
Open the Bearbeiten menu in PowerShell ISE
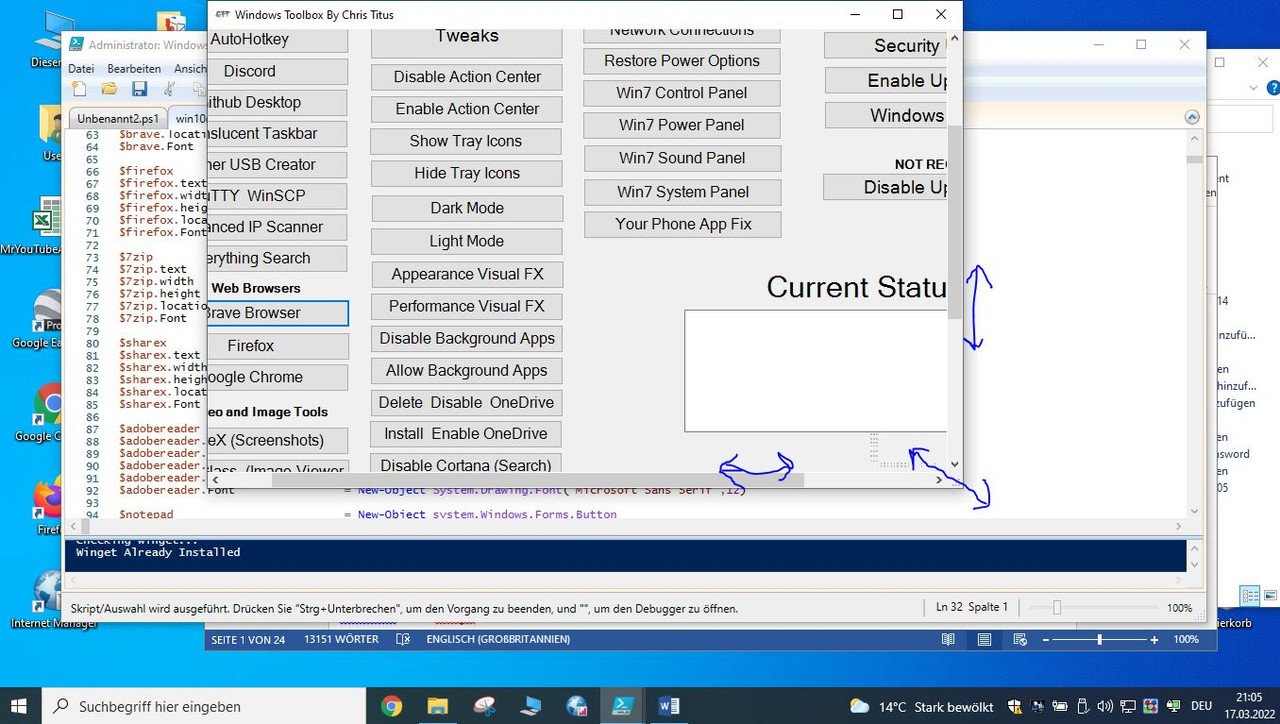click(134, 69)
